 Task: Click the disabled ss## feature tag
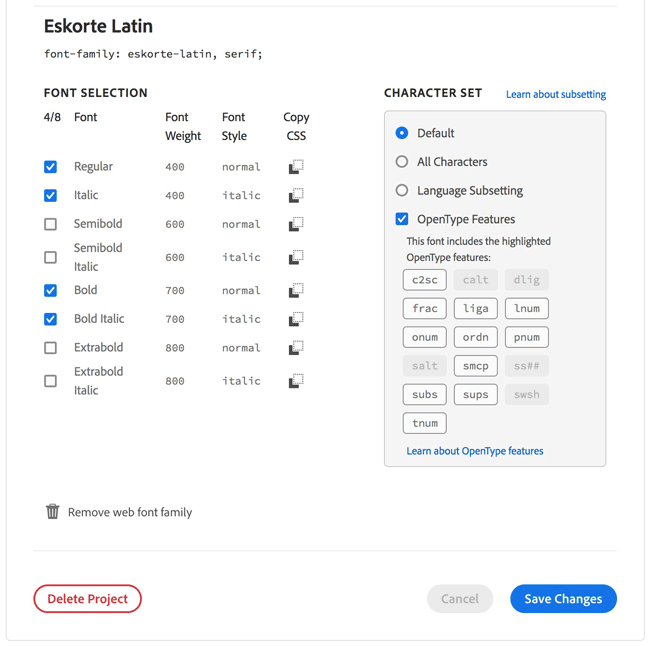527,366
